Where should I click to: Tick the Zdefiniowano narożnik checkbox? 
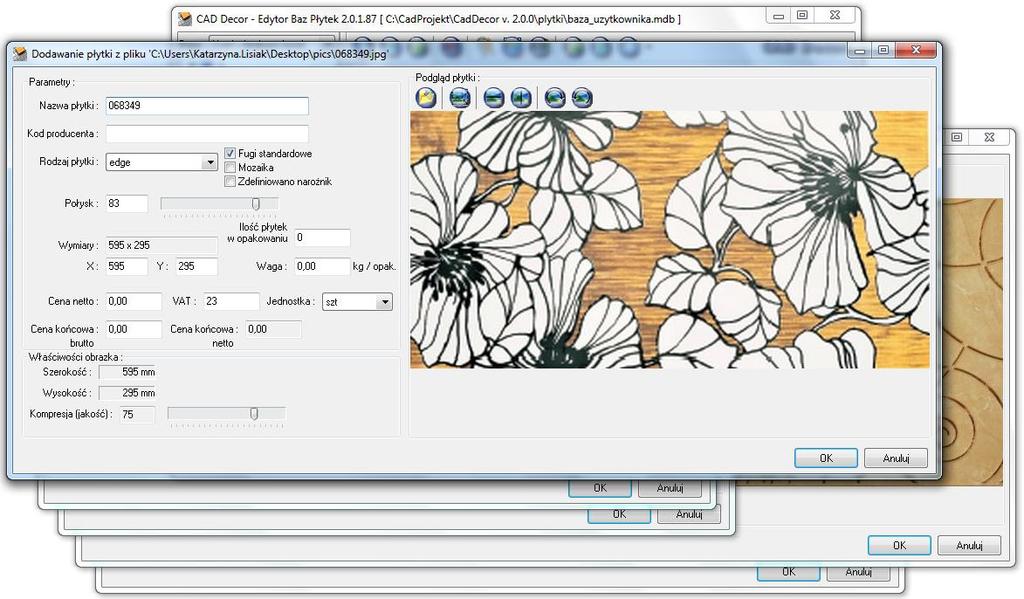click(230, 181)
